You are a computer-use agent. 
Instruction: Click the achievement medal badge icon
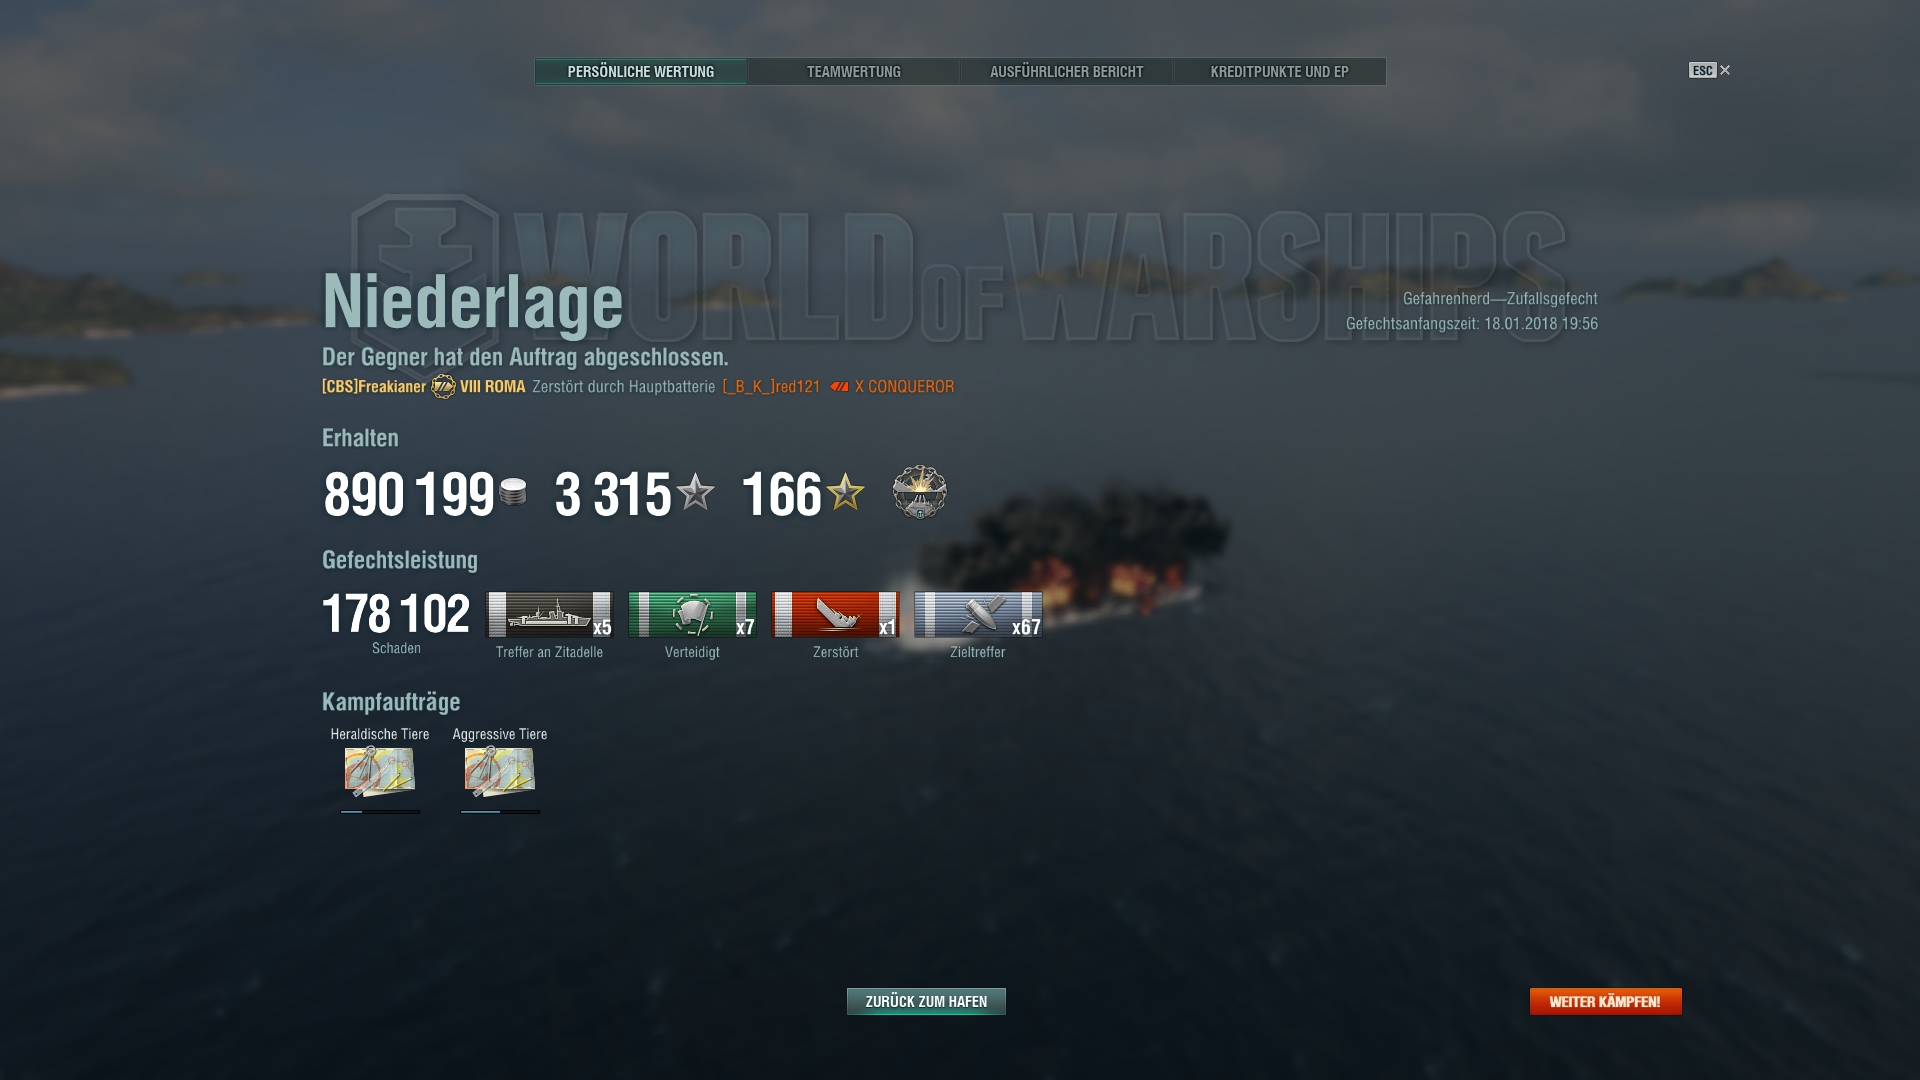(920, 492)
